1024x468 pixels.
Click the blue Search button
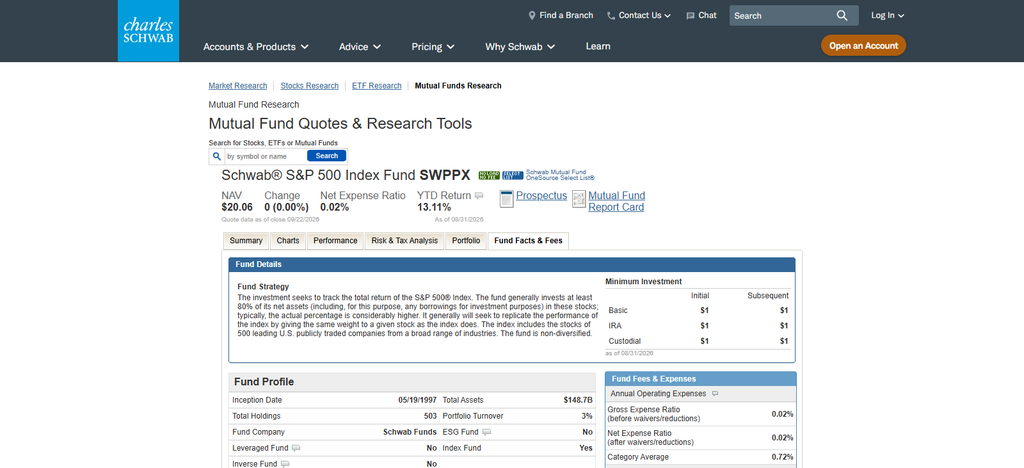tap(327, 156)
